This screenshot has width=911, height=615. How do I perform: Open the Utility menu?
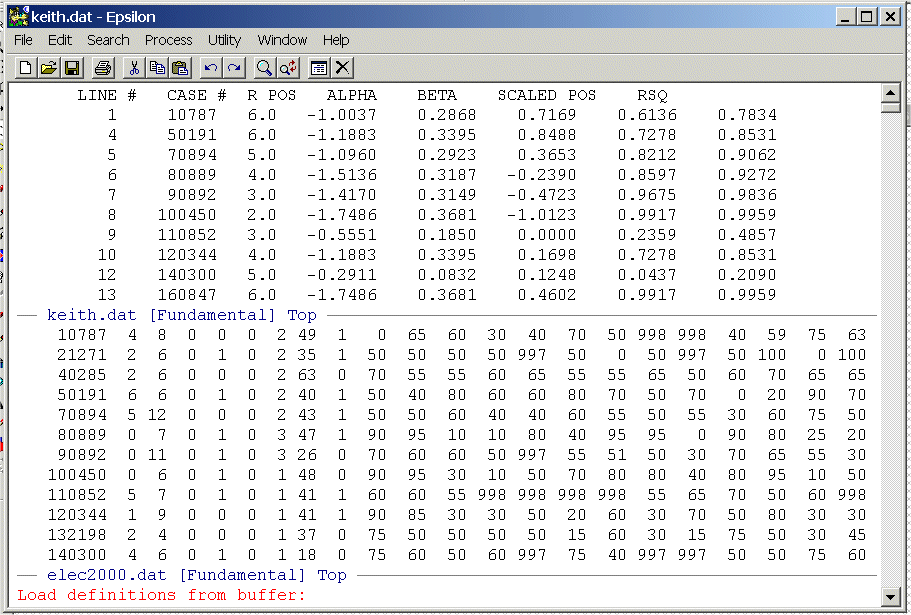point(224,40)
